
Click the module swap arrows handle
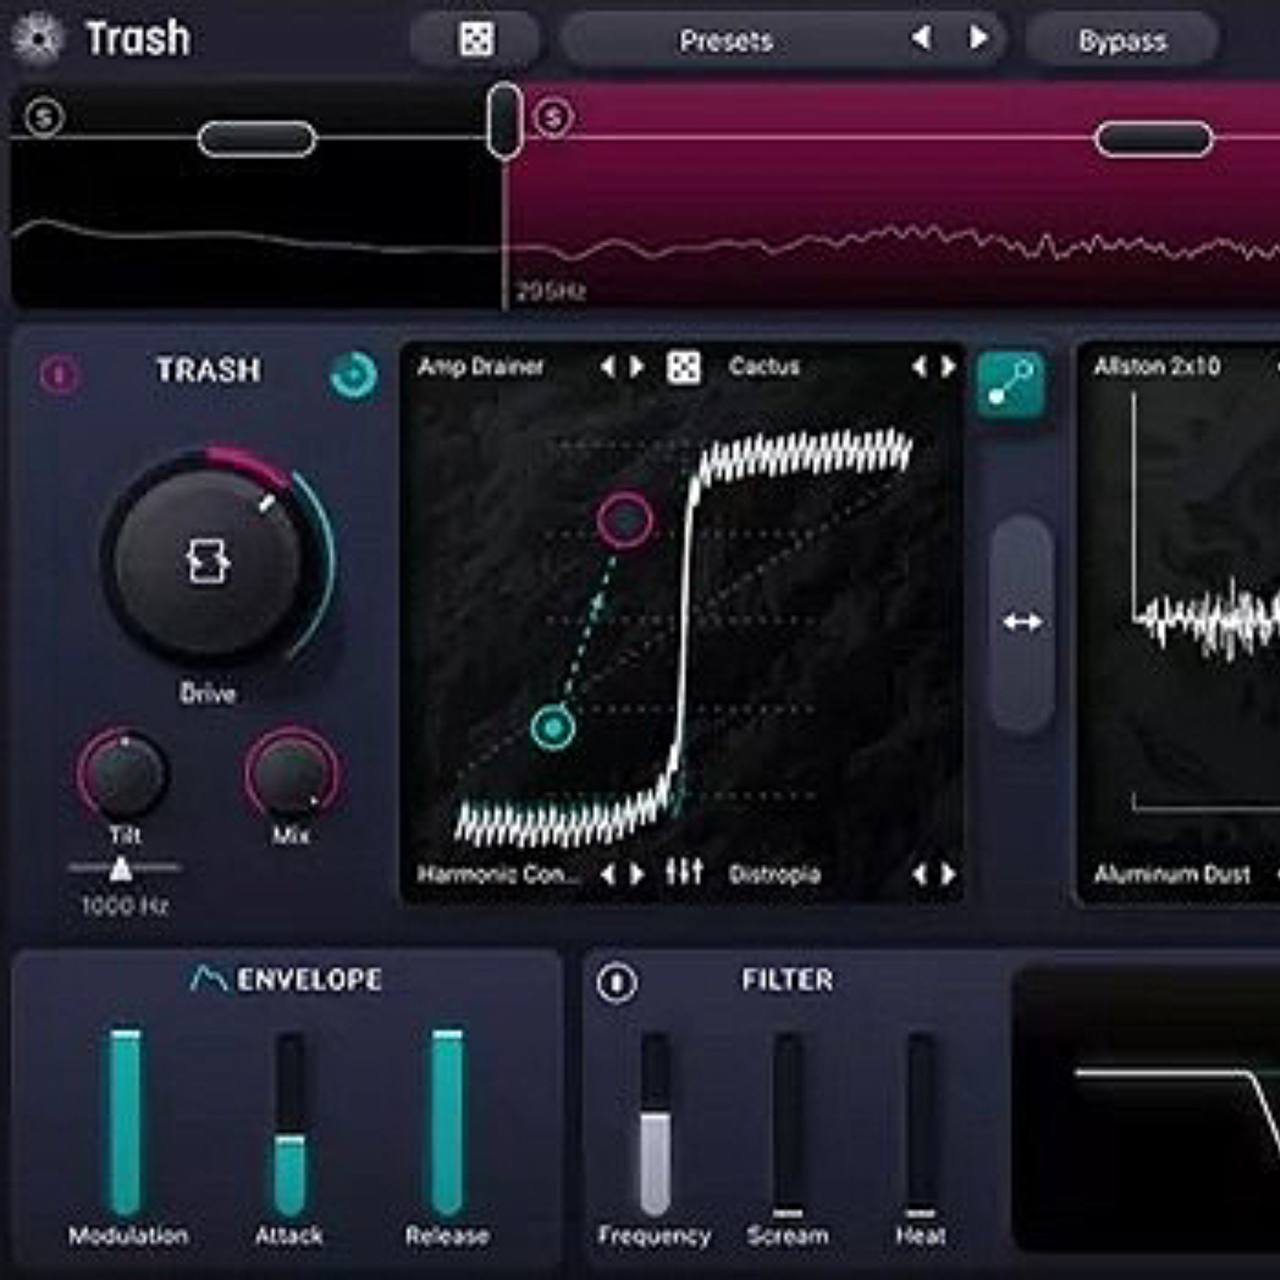(x=1021, y=623)
